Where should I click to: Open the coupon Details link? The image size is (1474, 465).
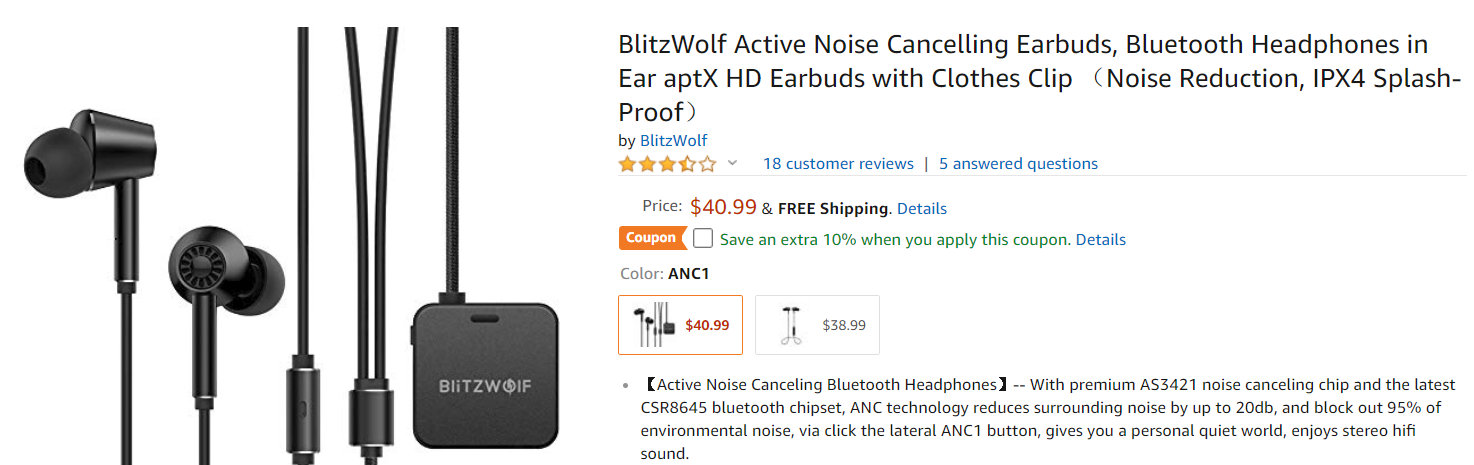click(x=1100, y=240)
